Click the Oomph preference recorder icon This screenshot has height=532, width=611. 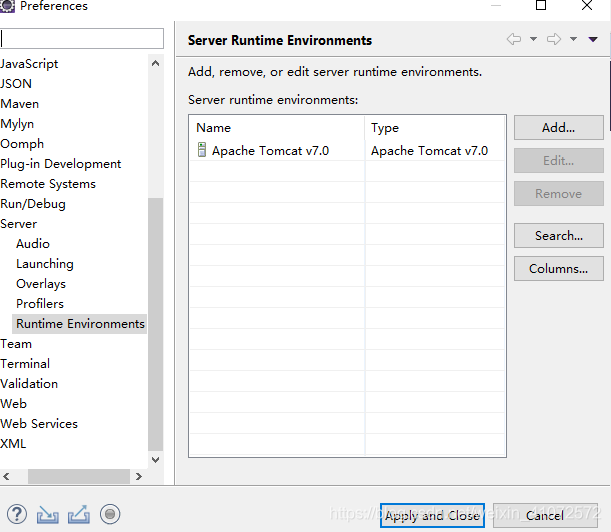[x=110, y=514]
